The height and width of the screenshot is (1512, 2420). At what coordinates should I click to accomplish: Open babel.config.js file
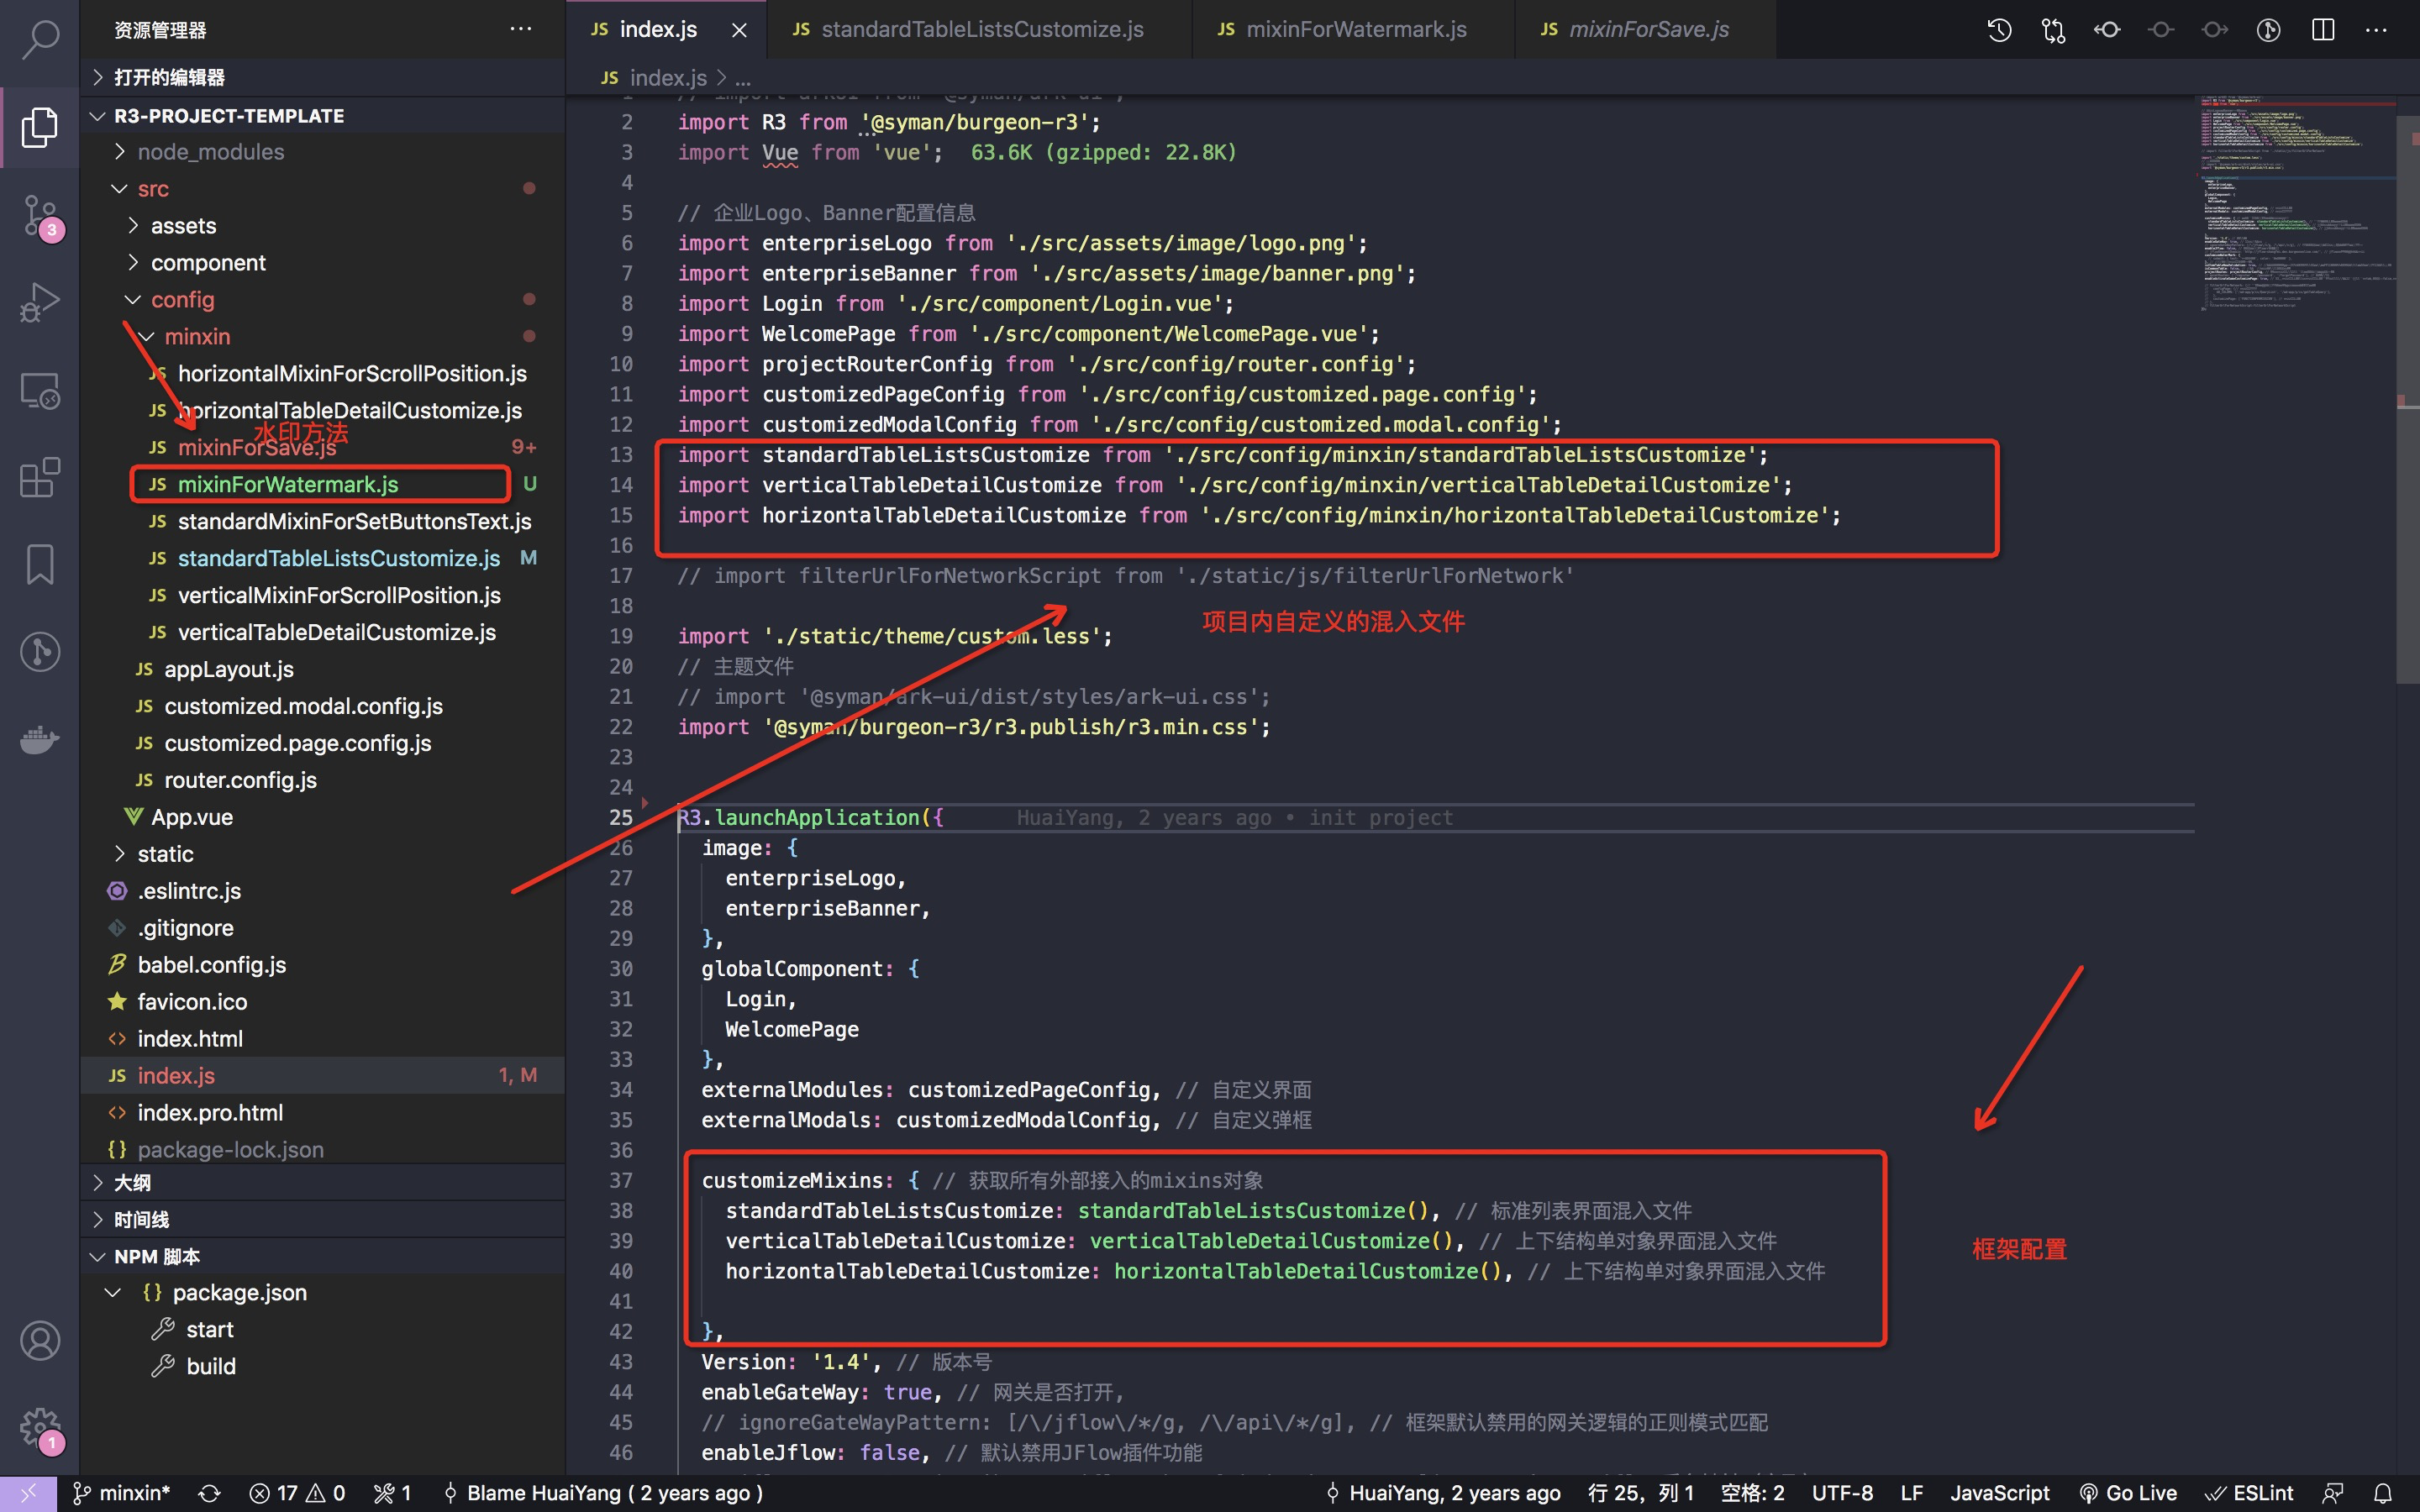322,965
